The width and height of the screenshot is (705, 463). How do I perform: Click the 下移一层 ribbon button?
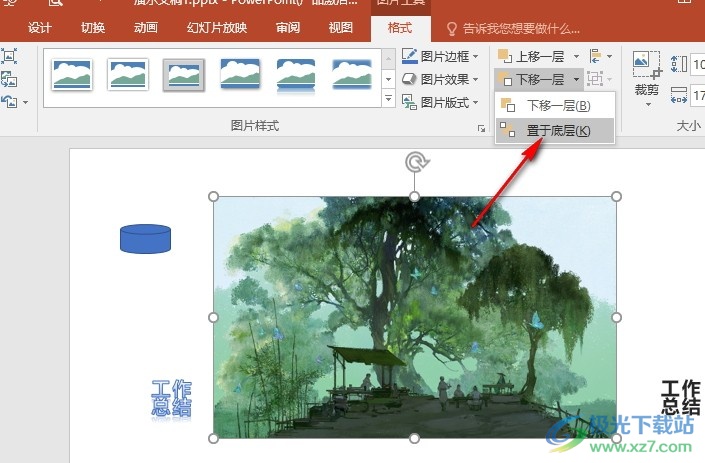click(531, 80)
